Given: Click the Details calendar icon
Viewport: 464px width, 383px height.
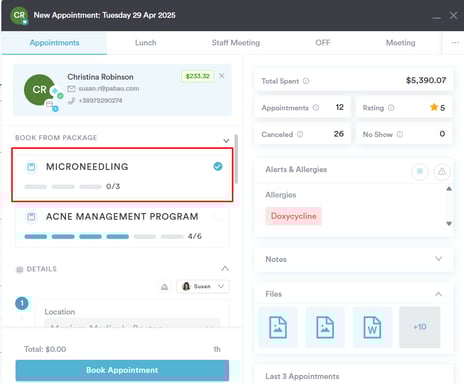Looking at the screenshot, I should click(20, 269).
